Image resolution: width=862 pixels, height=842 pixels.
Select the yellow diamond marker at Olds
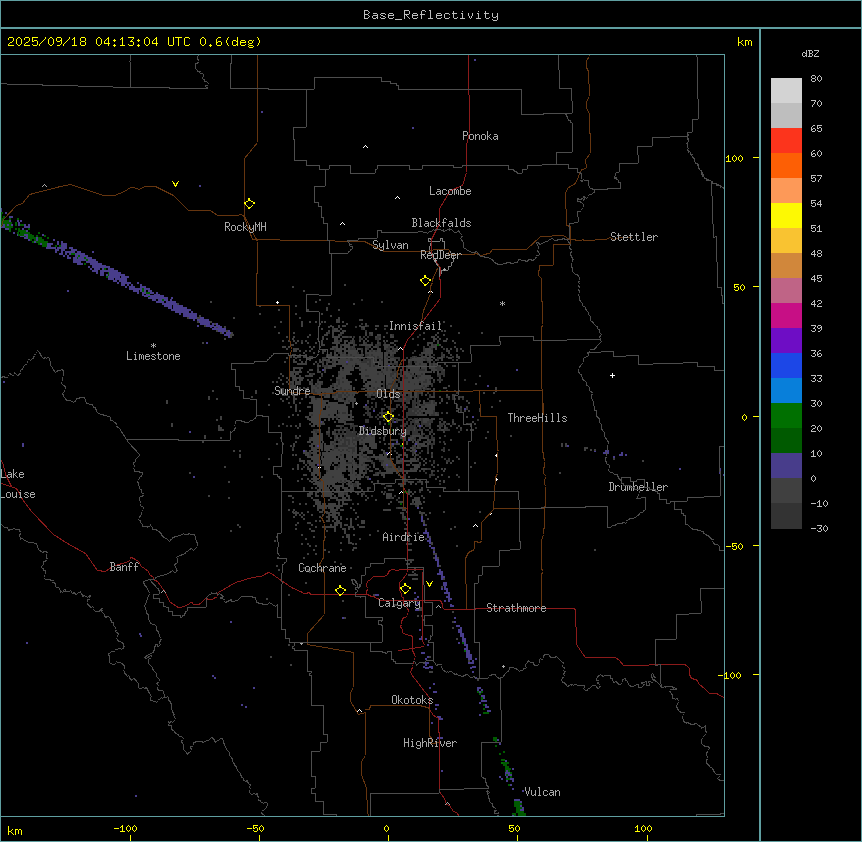(388, 416)
